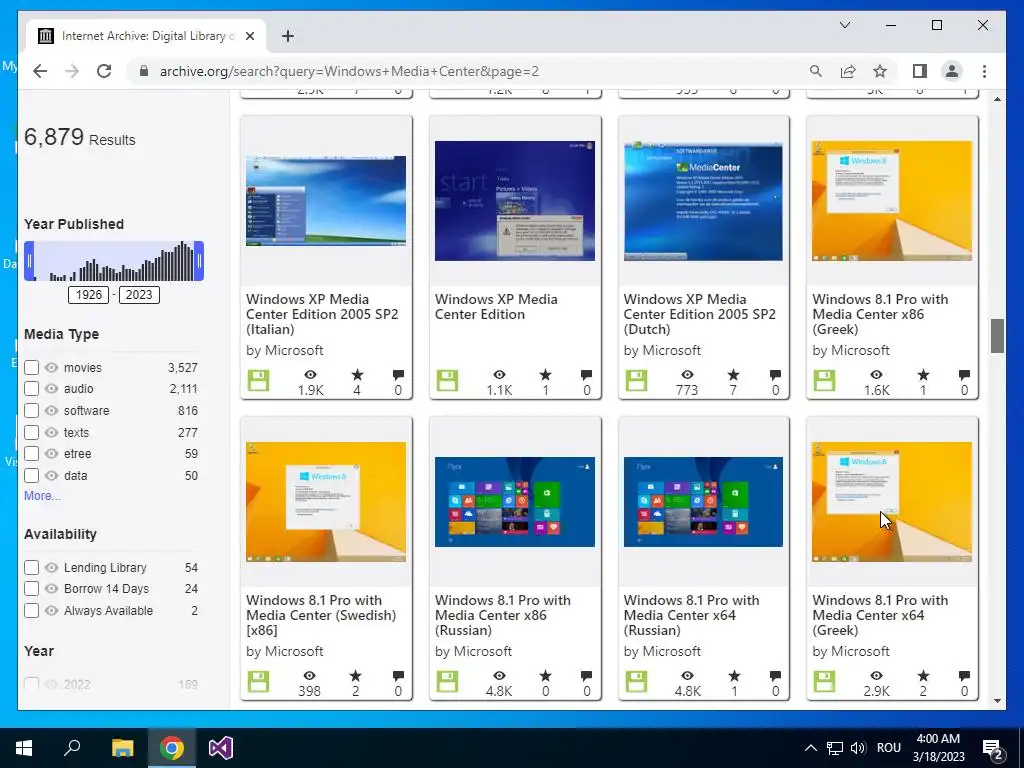Check the audio media type
Image resolution: width=1024 pixels, height=768 pixels.
tap(31, 389)
